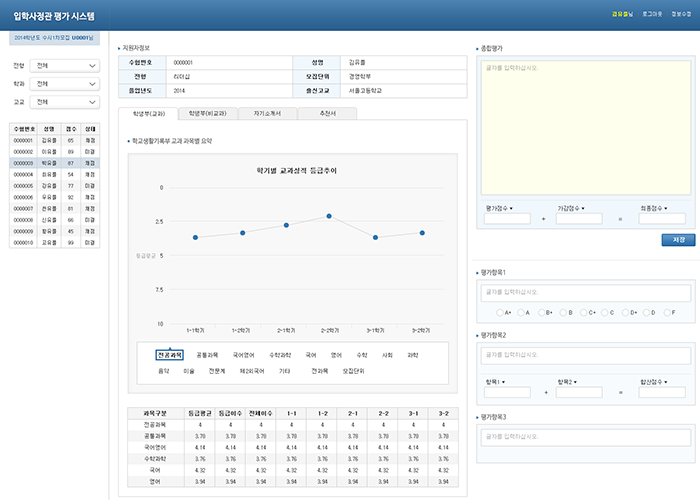Click the 수학과학 row label in grade table
The image size is (700, 500).
[x=155, y=459]
